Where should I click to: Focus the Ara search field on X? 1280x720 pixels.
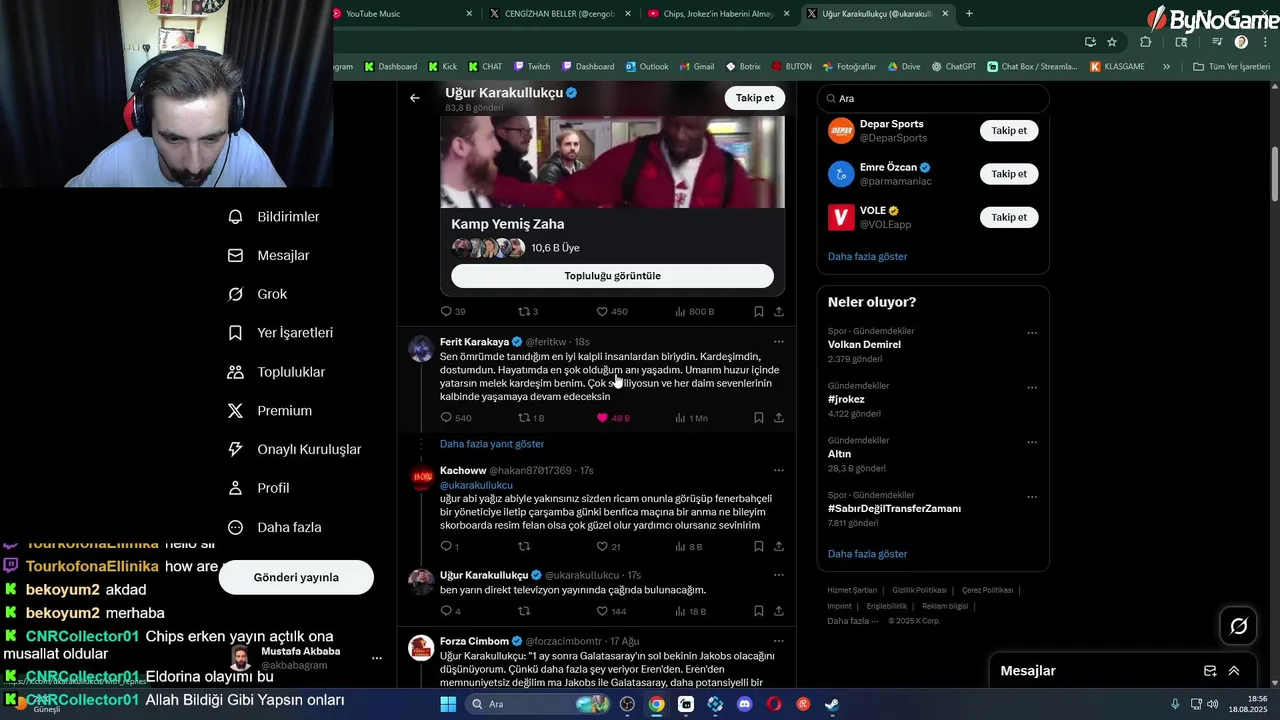click(933, 99)
